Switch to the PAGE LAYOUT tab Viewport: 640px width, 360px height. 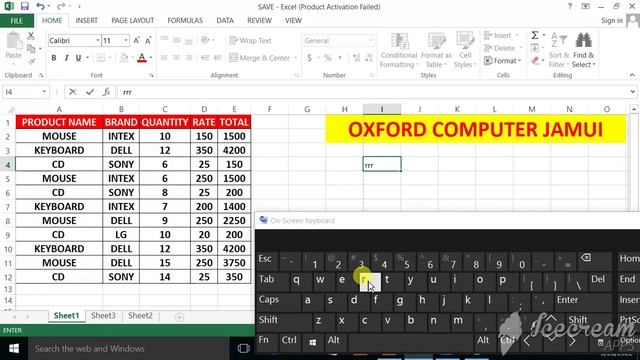click(133, 20)
